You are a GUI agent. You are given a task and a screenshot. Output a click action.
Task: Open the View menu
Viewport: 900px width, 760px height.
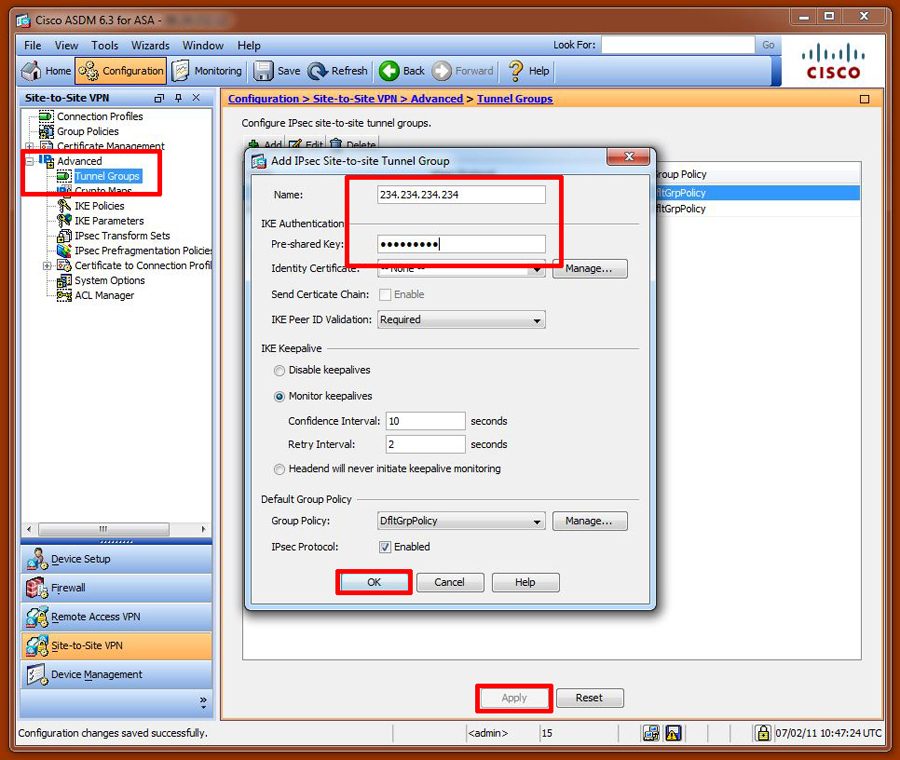[67, 45]
